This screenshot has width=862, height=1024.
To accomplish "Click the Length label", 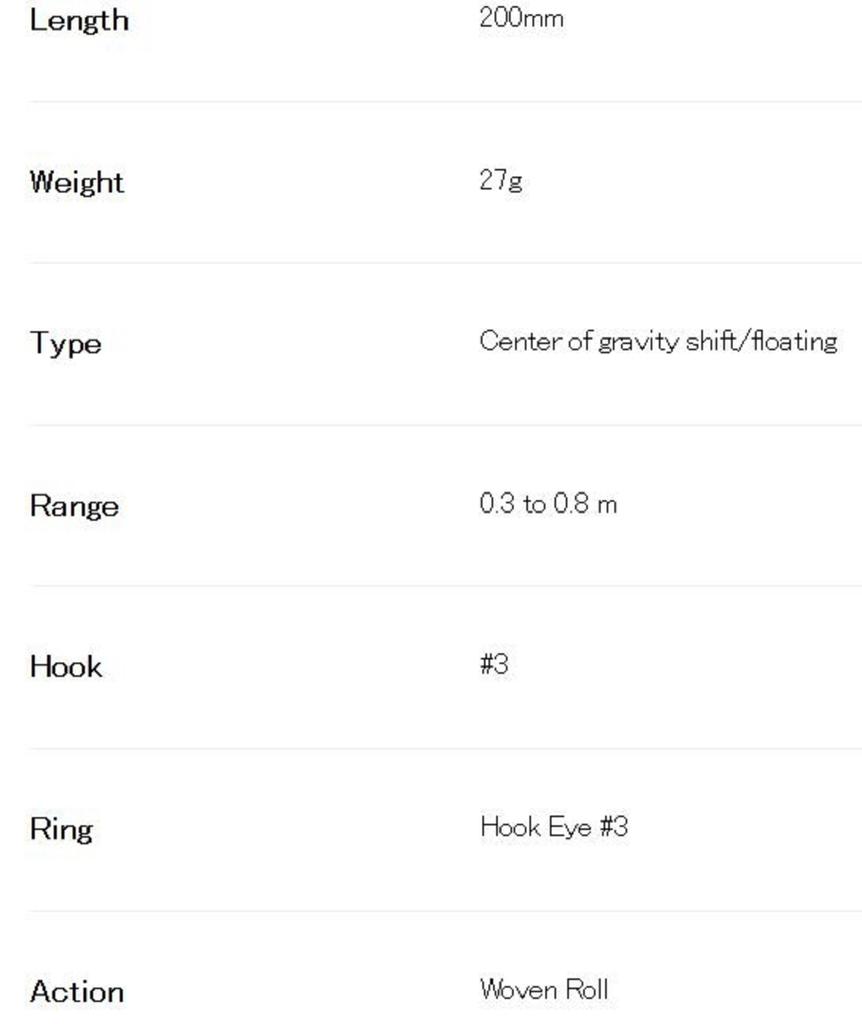I will (79, 20).
